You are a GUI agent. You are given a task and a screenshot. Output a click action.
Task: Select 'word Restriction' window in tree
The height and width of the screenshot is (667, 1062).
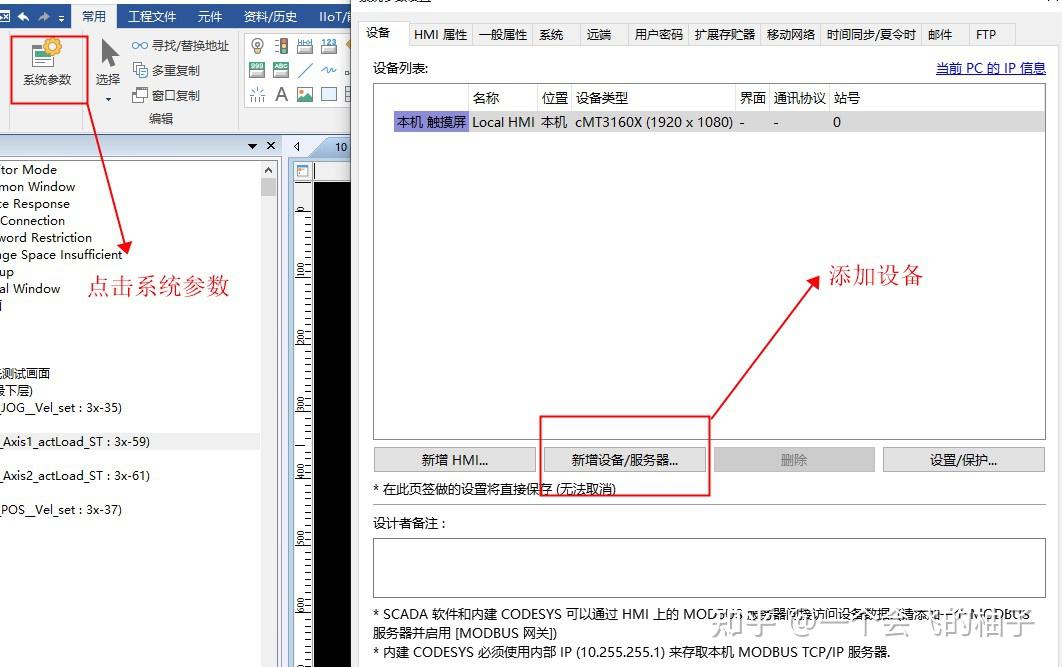pos(46,238)
